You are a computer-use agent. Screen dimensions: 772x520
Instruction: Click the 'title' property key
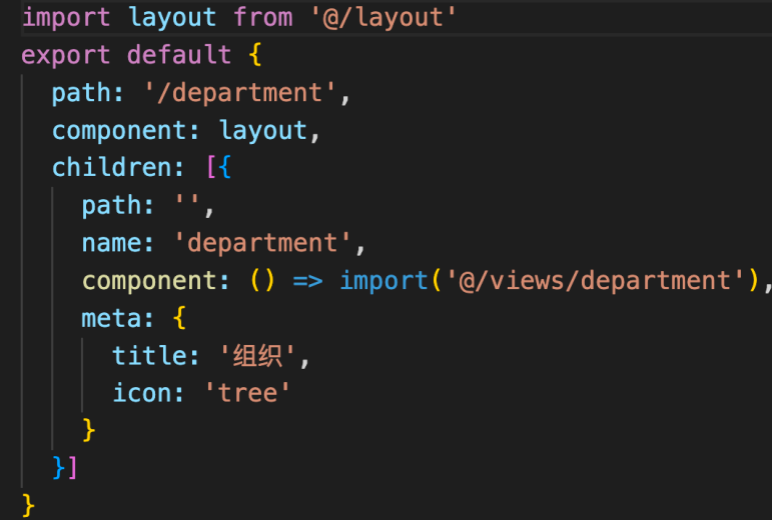pos(149,356)
